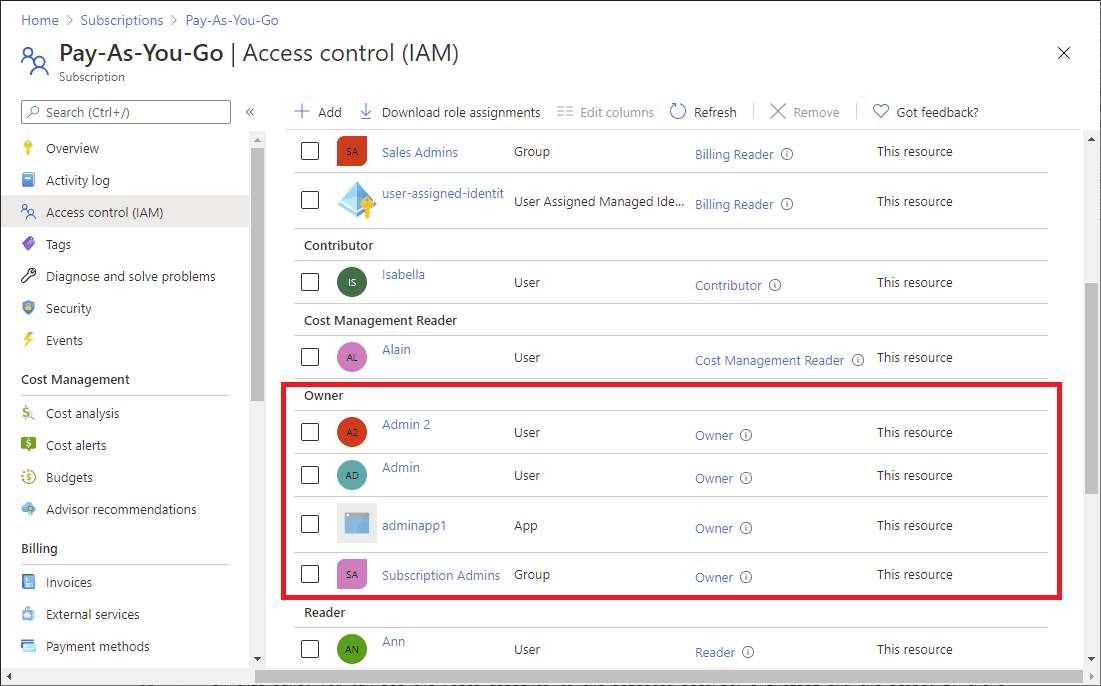
Task: Go to Home breadcrumb
Action: tap(39, 20)
